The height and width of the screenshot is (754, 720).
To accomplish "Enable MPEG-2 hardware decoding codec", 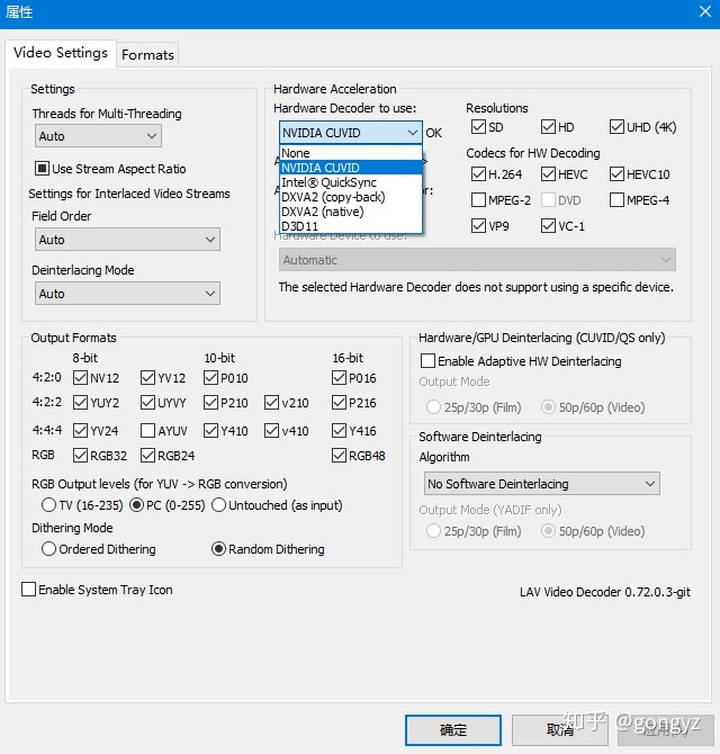I will (479, 200).
